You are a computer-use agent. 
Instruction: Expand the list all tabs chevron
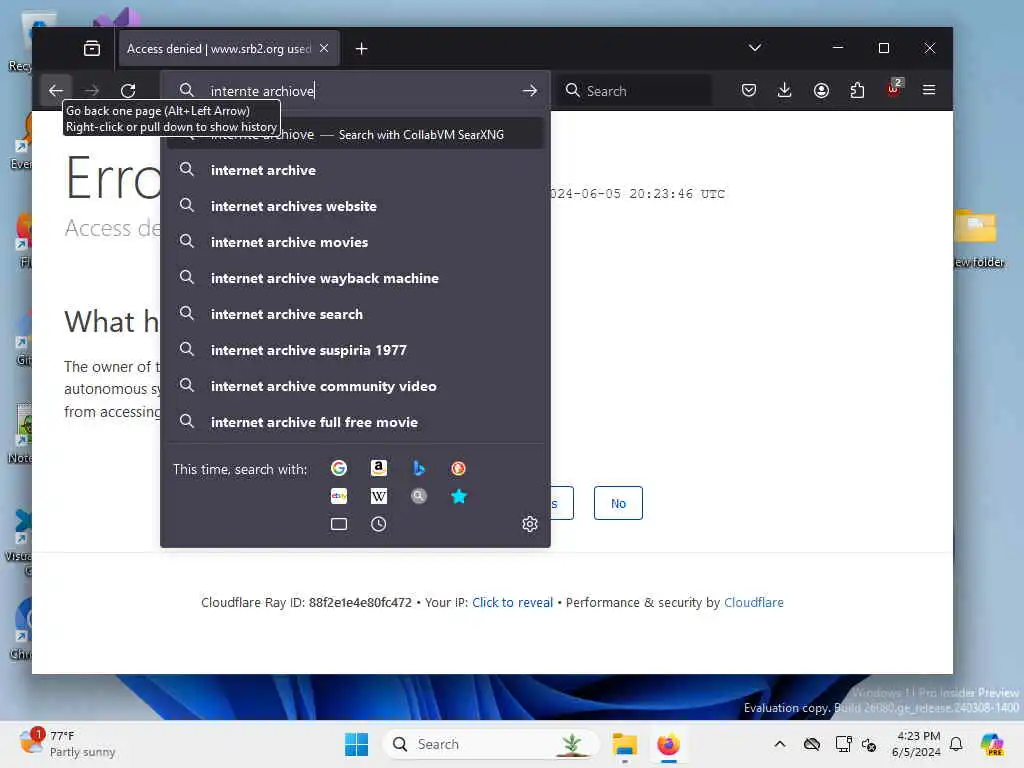(754, 48)
